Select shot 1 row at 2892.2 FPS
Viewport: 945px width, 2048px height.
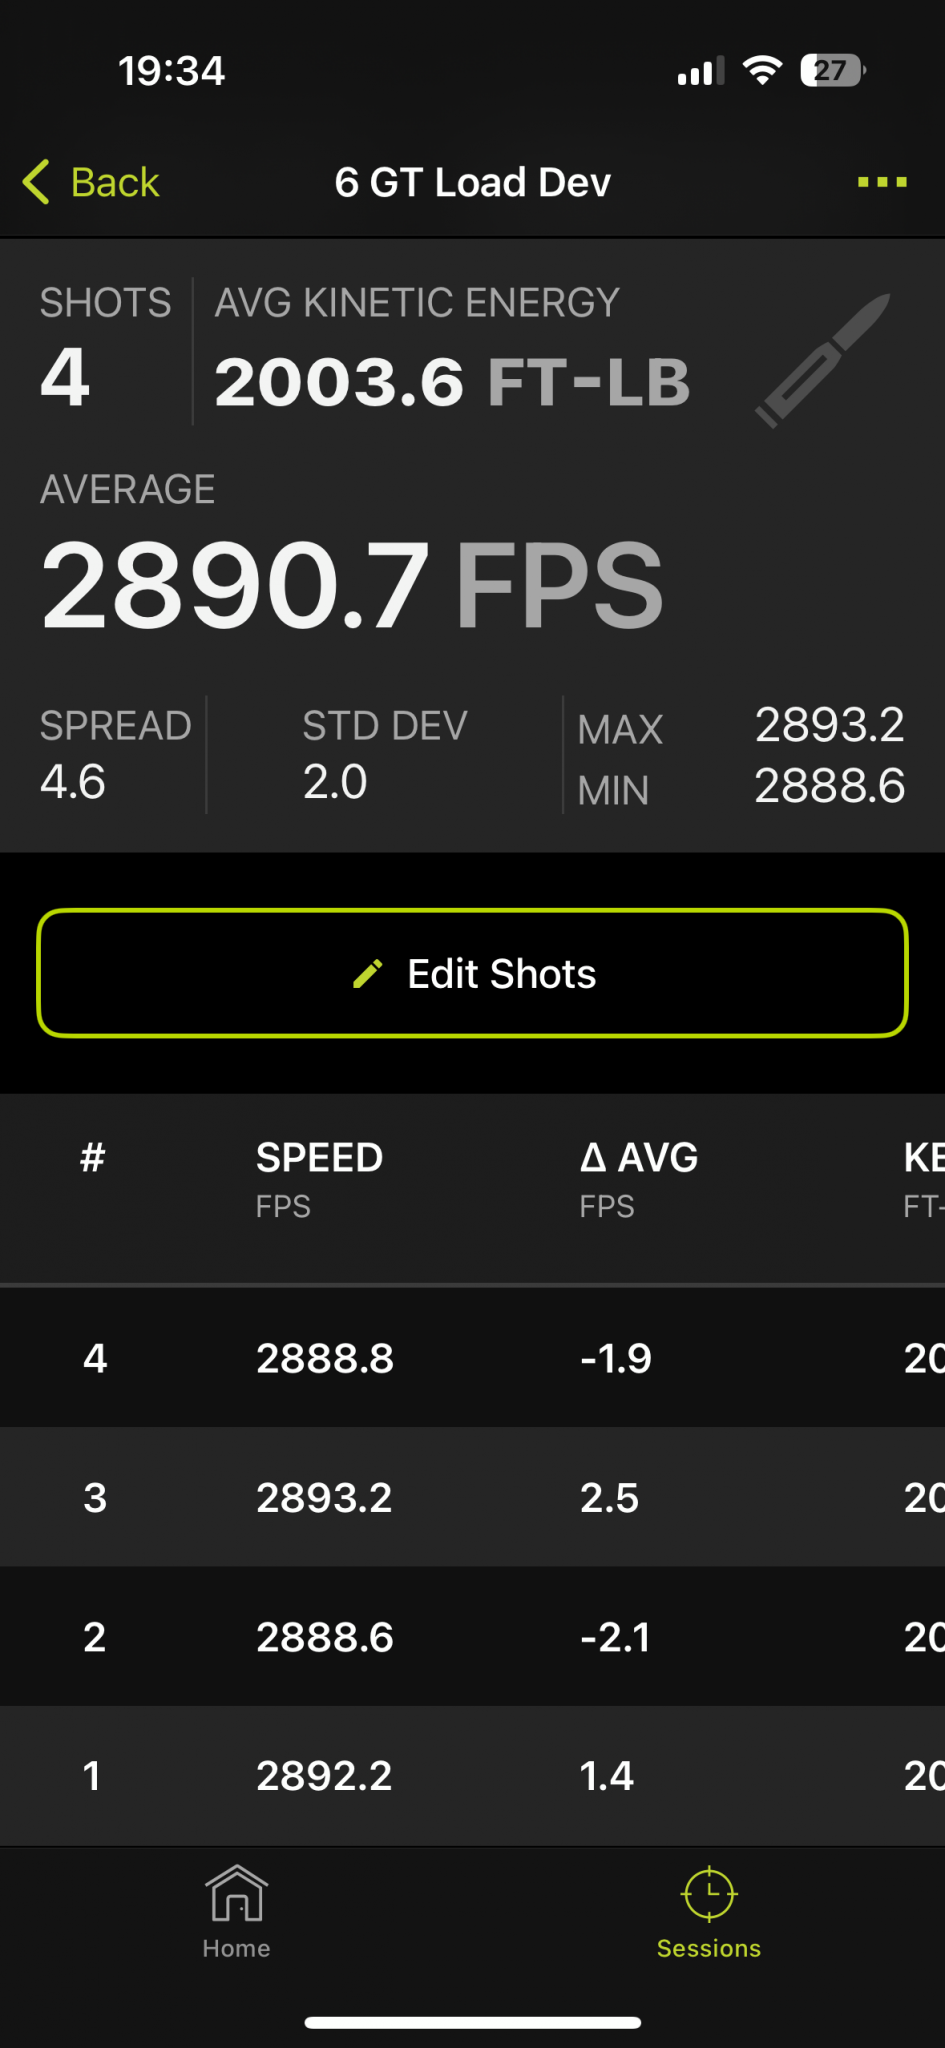472,1776
